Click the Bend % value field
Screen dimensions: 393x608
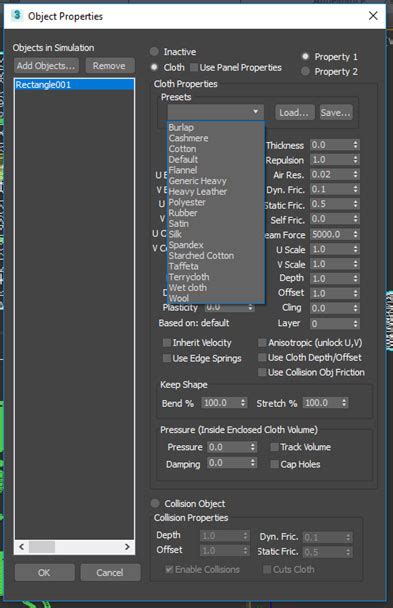221,403
